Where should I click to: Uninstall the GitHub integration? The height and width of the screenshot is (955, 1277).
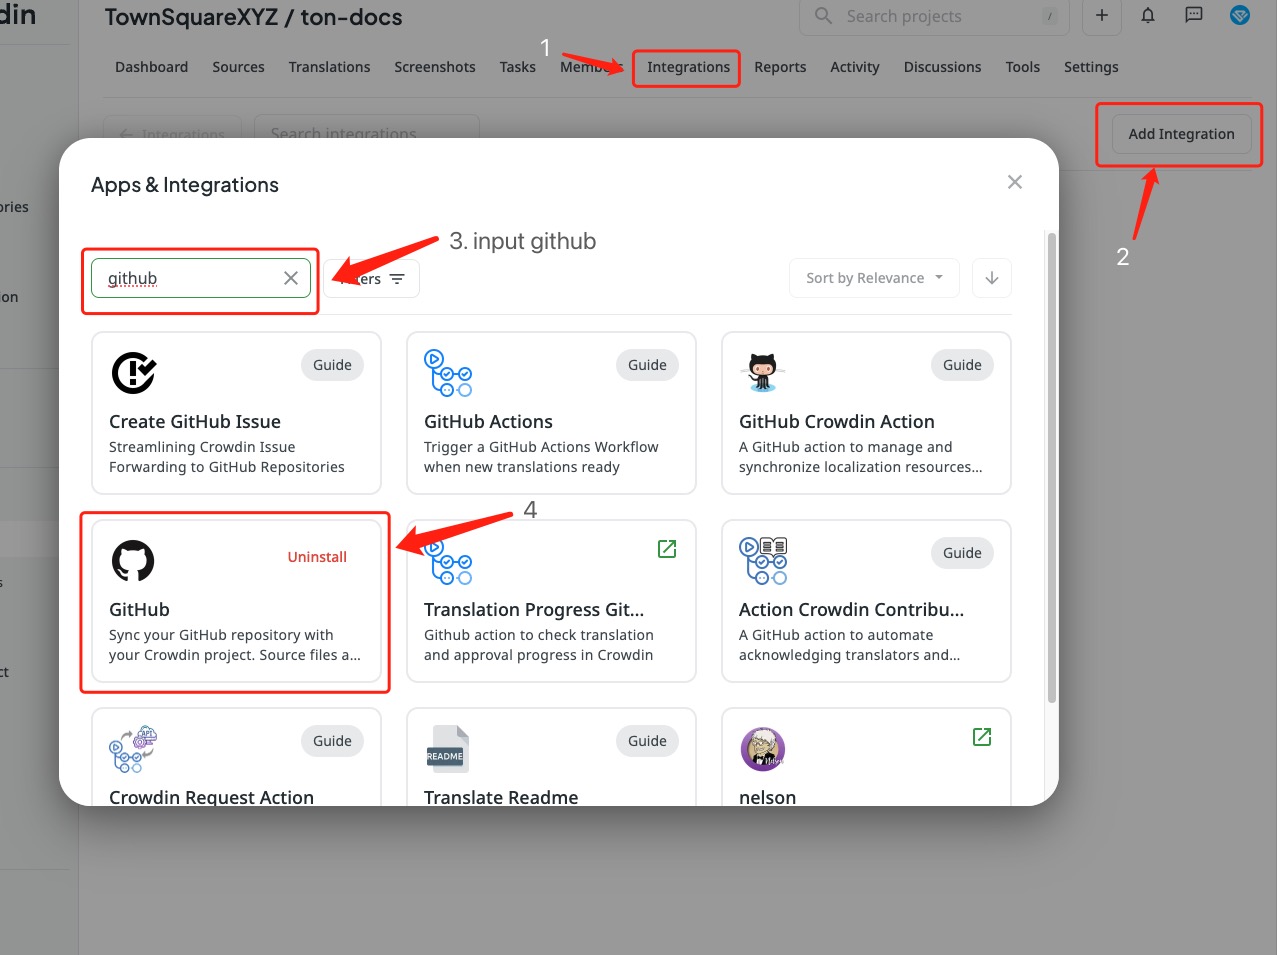pos(317,557)
